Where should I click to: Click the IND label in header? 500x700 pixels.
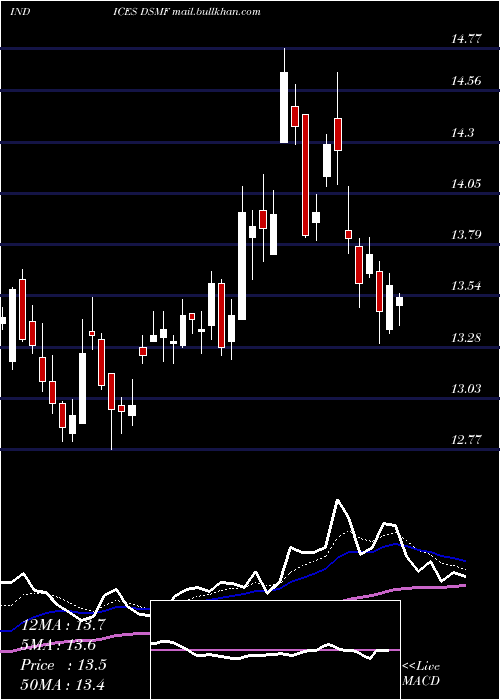pos(20,12)
